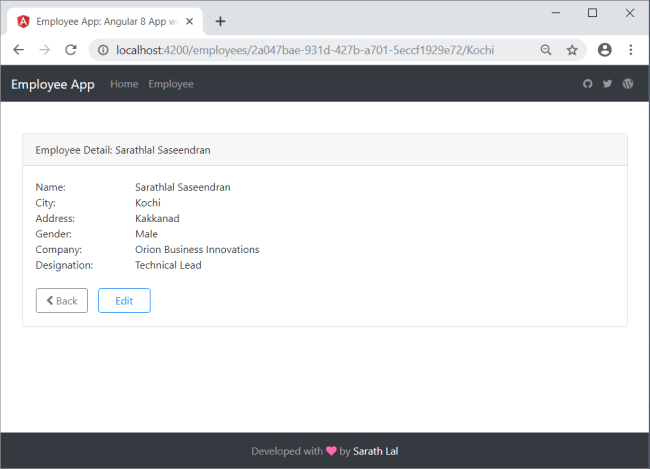The width and height of the screenshot is (650, 469).
Task: Click the gender value 'Male'
Action: [x=146, y=234]
